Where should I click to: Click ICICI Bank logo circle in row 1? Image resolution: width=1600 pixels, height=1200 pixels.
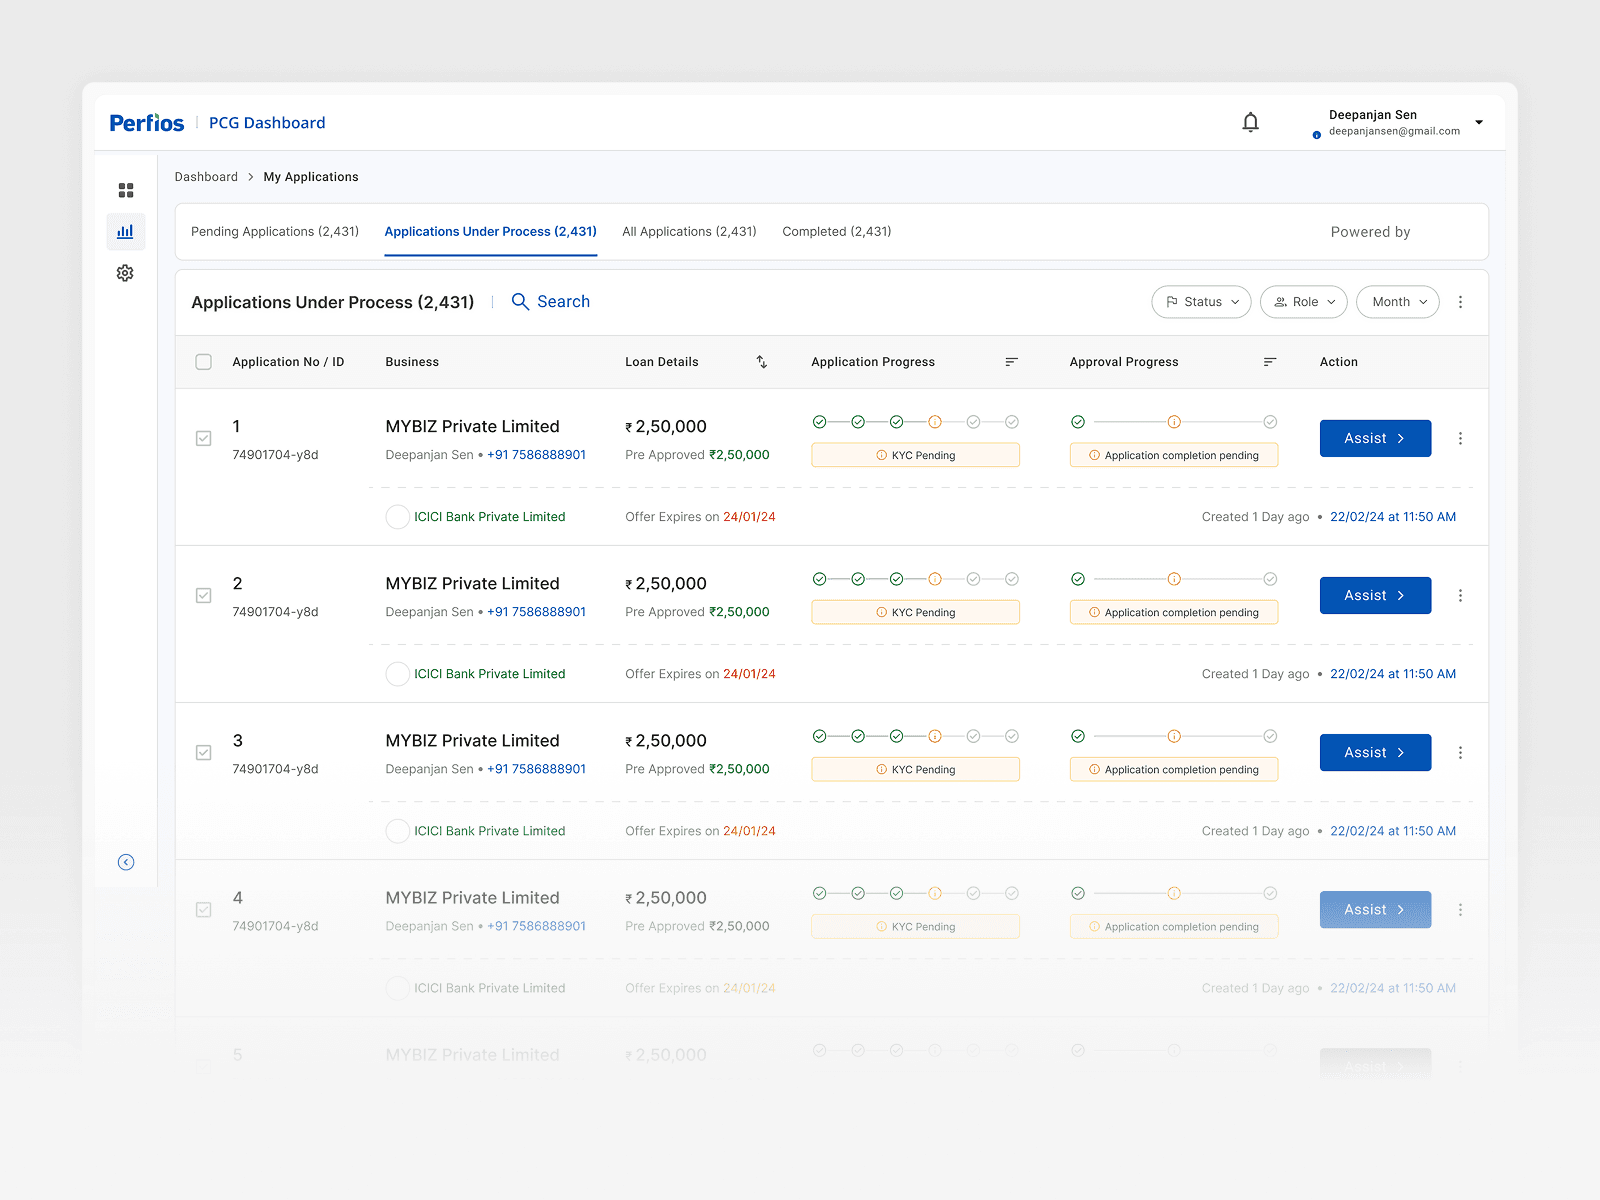point(398,517)
